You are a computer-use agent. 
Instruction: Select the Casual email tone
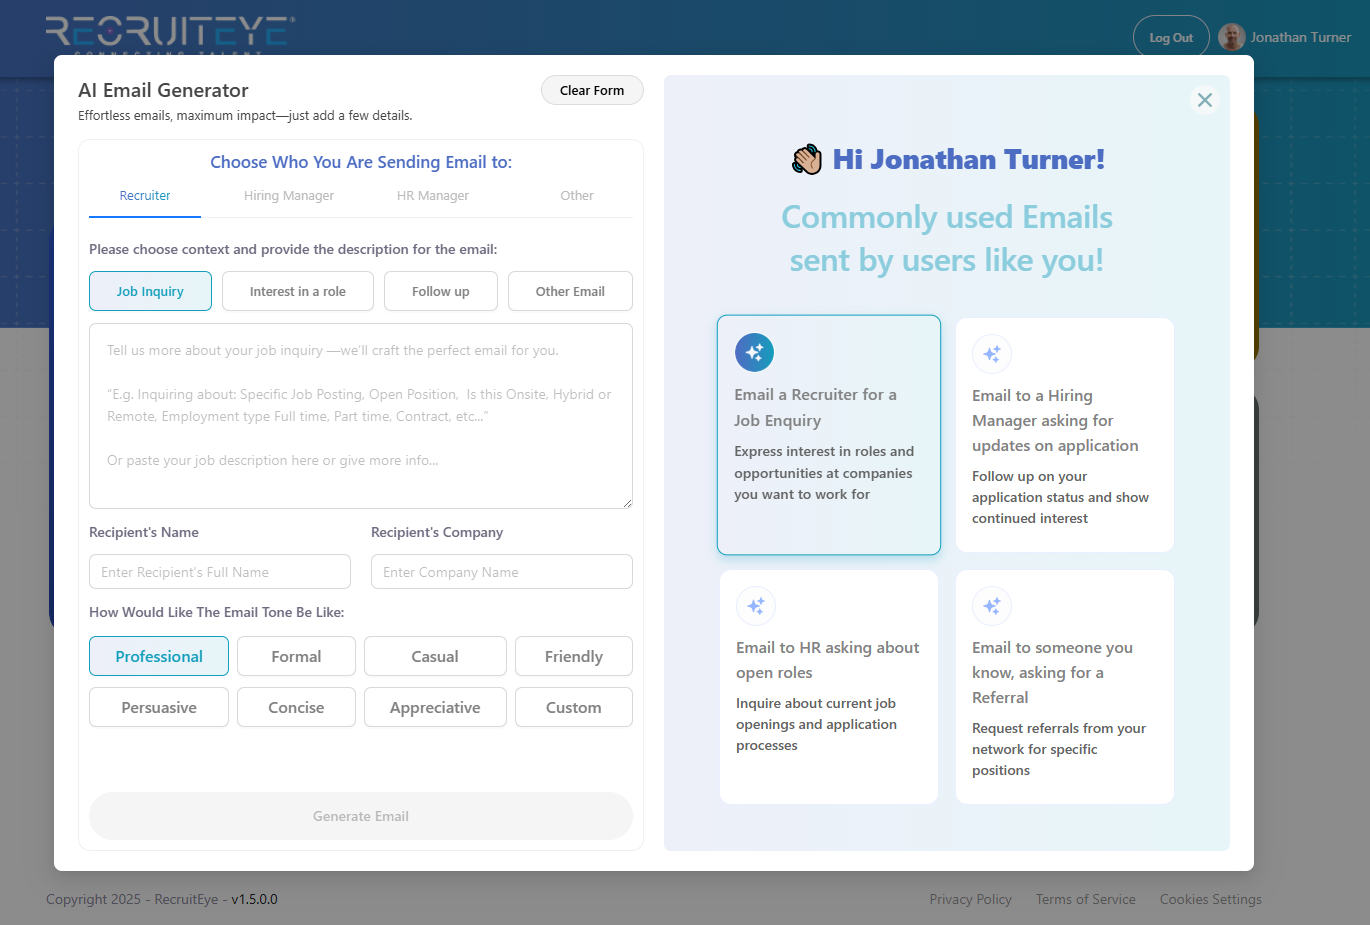coord(435,656)
